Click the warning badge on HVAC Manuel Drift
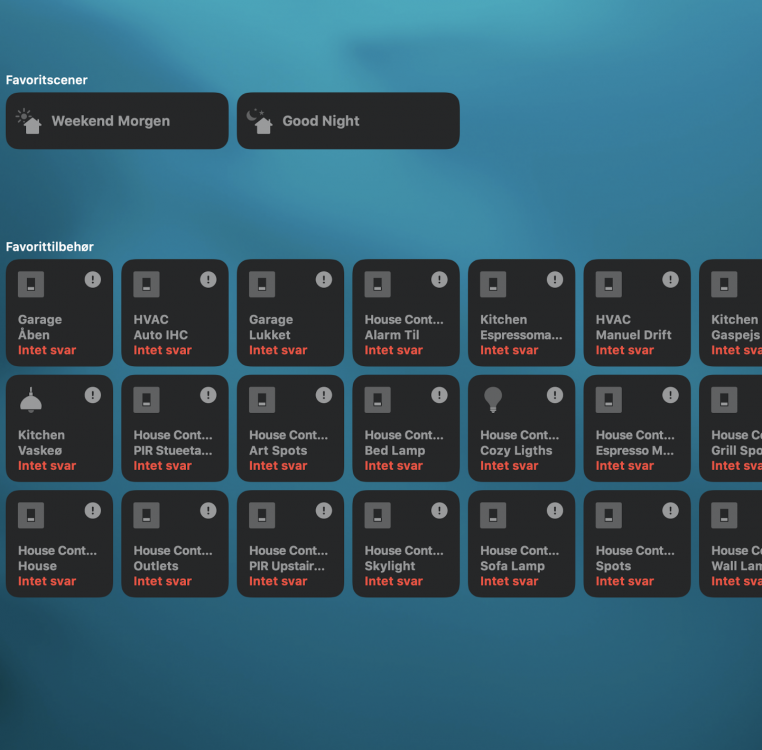Viewport: 762px width, 750px height. [x=670, y=280]
